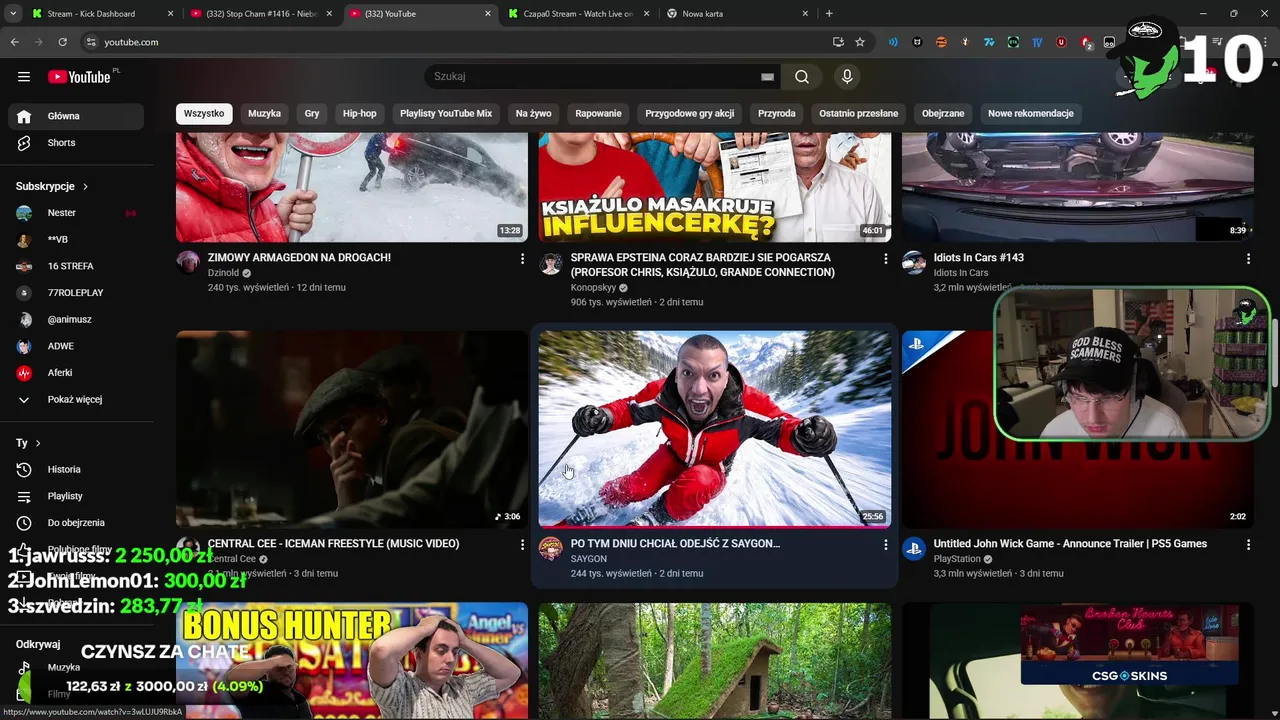Select the Na żywo filter chip

(534, 114)
